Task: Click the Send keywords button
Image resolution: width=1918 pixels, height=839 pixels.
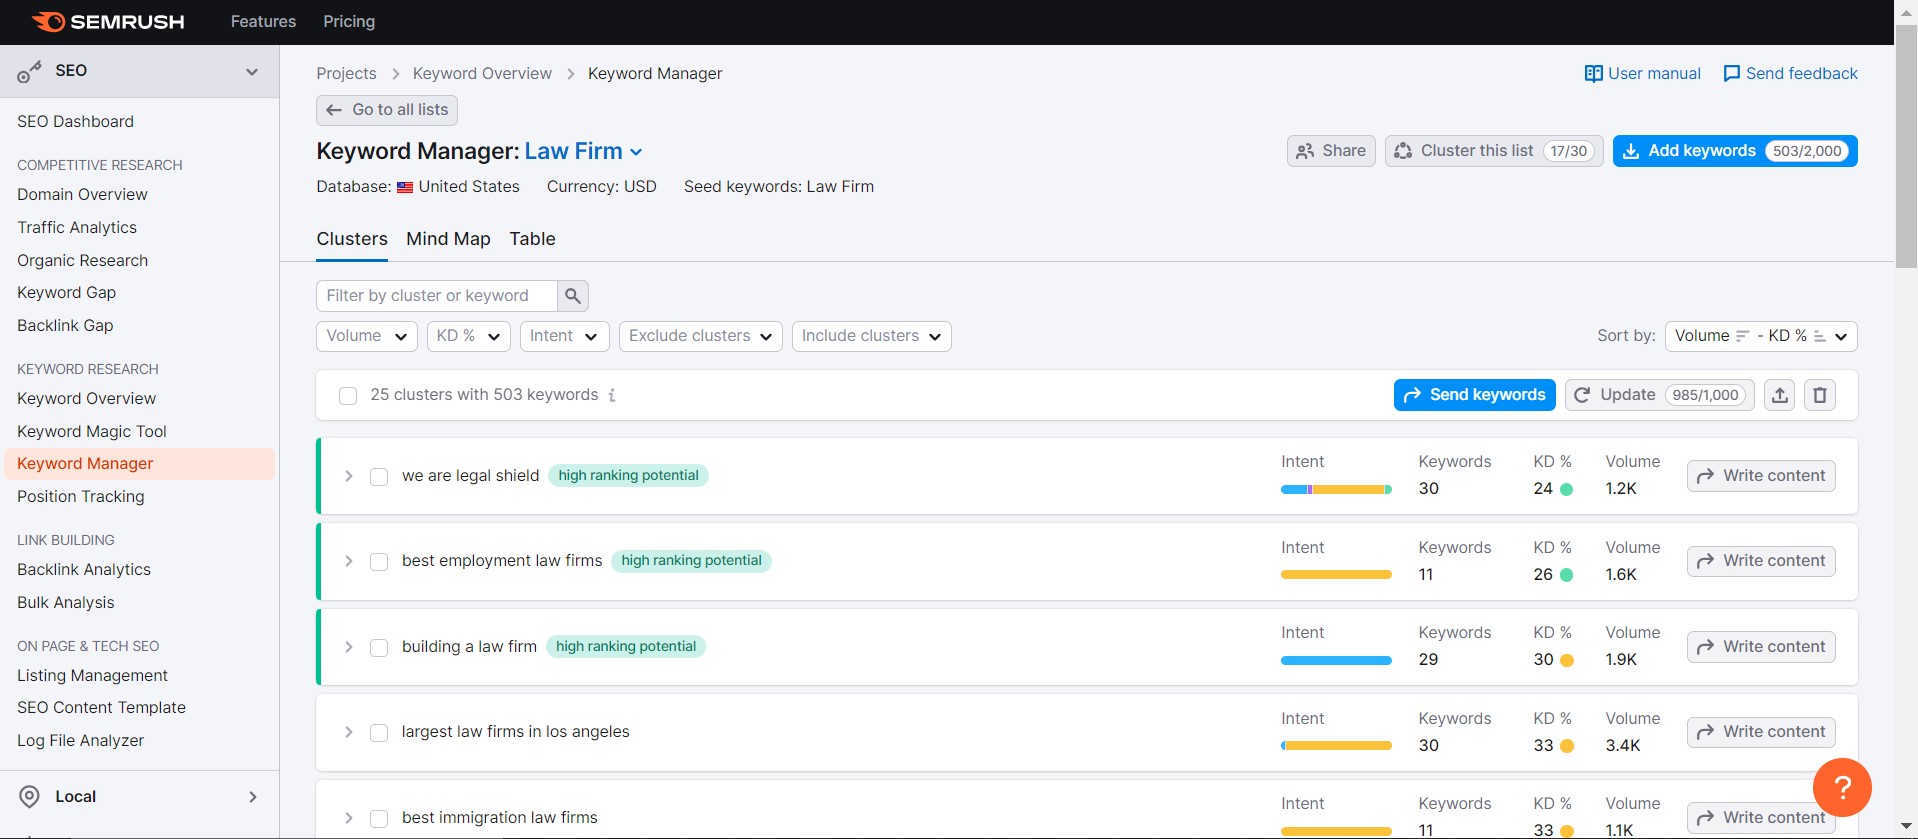Action: [1474, 395]
